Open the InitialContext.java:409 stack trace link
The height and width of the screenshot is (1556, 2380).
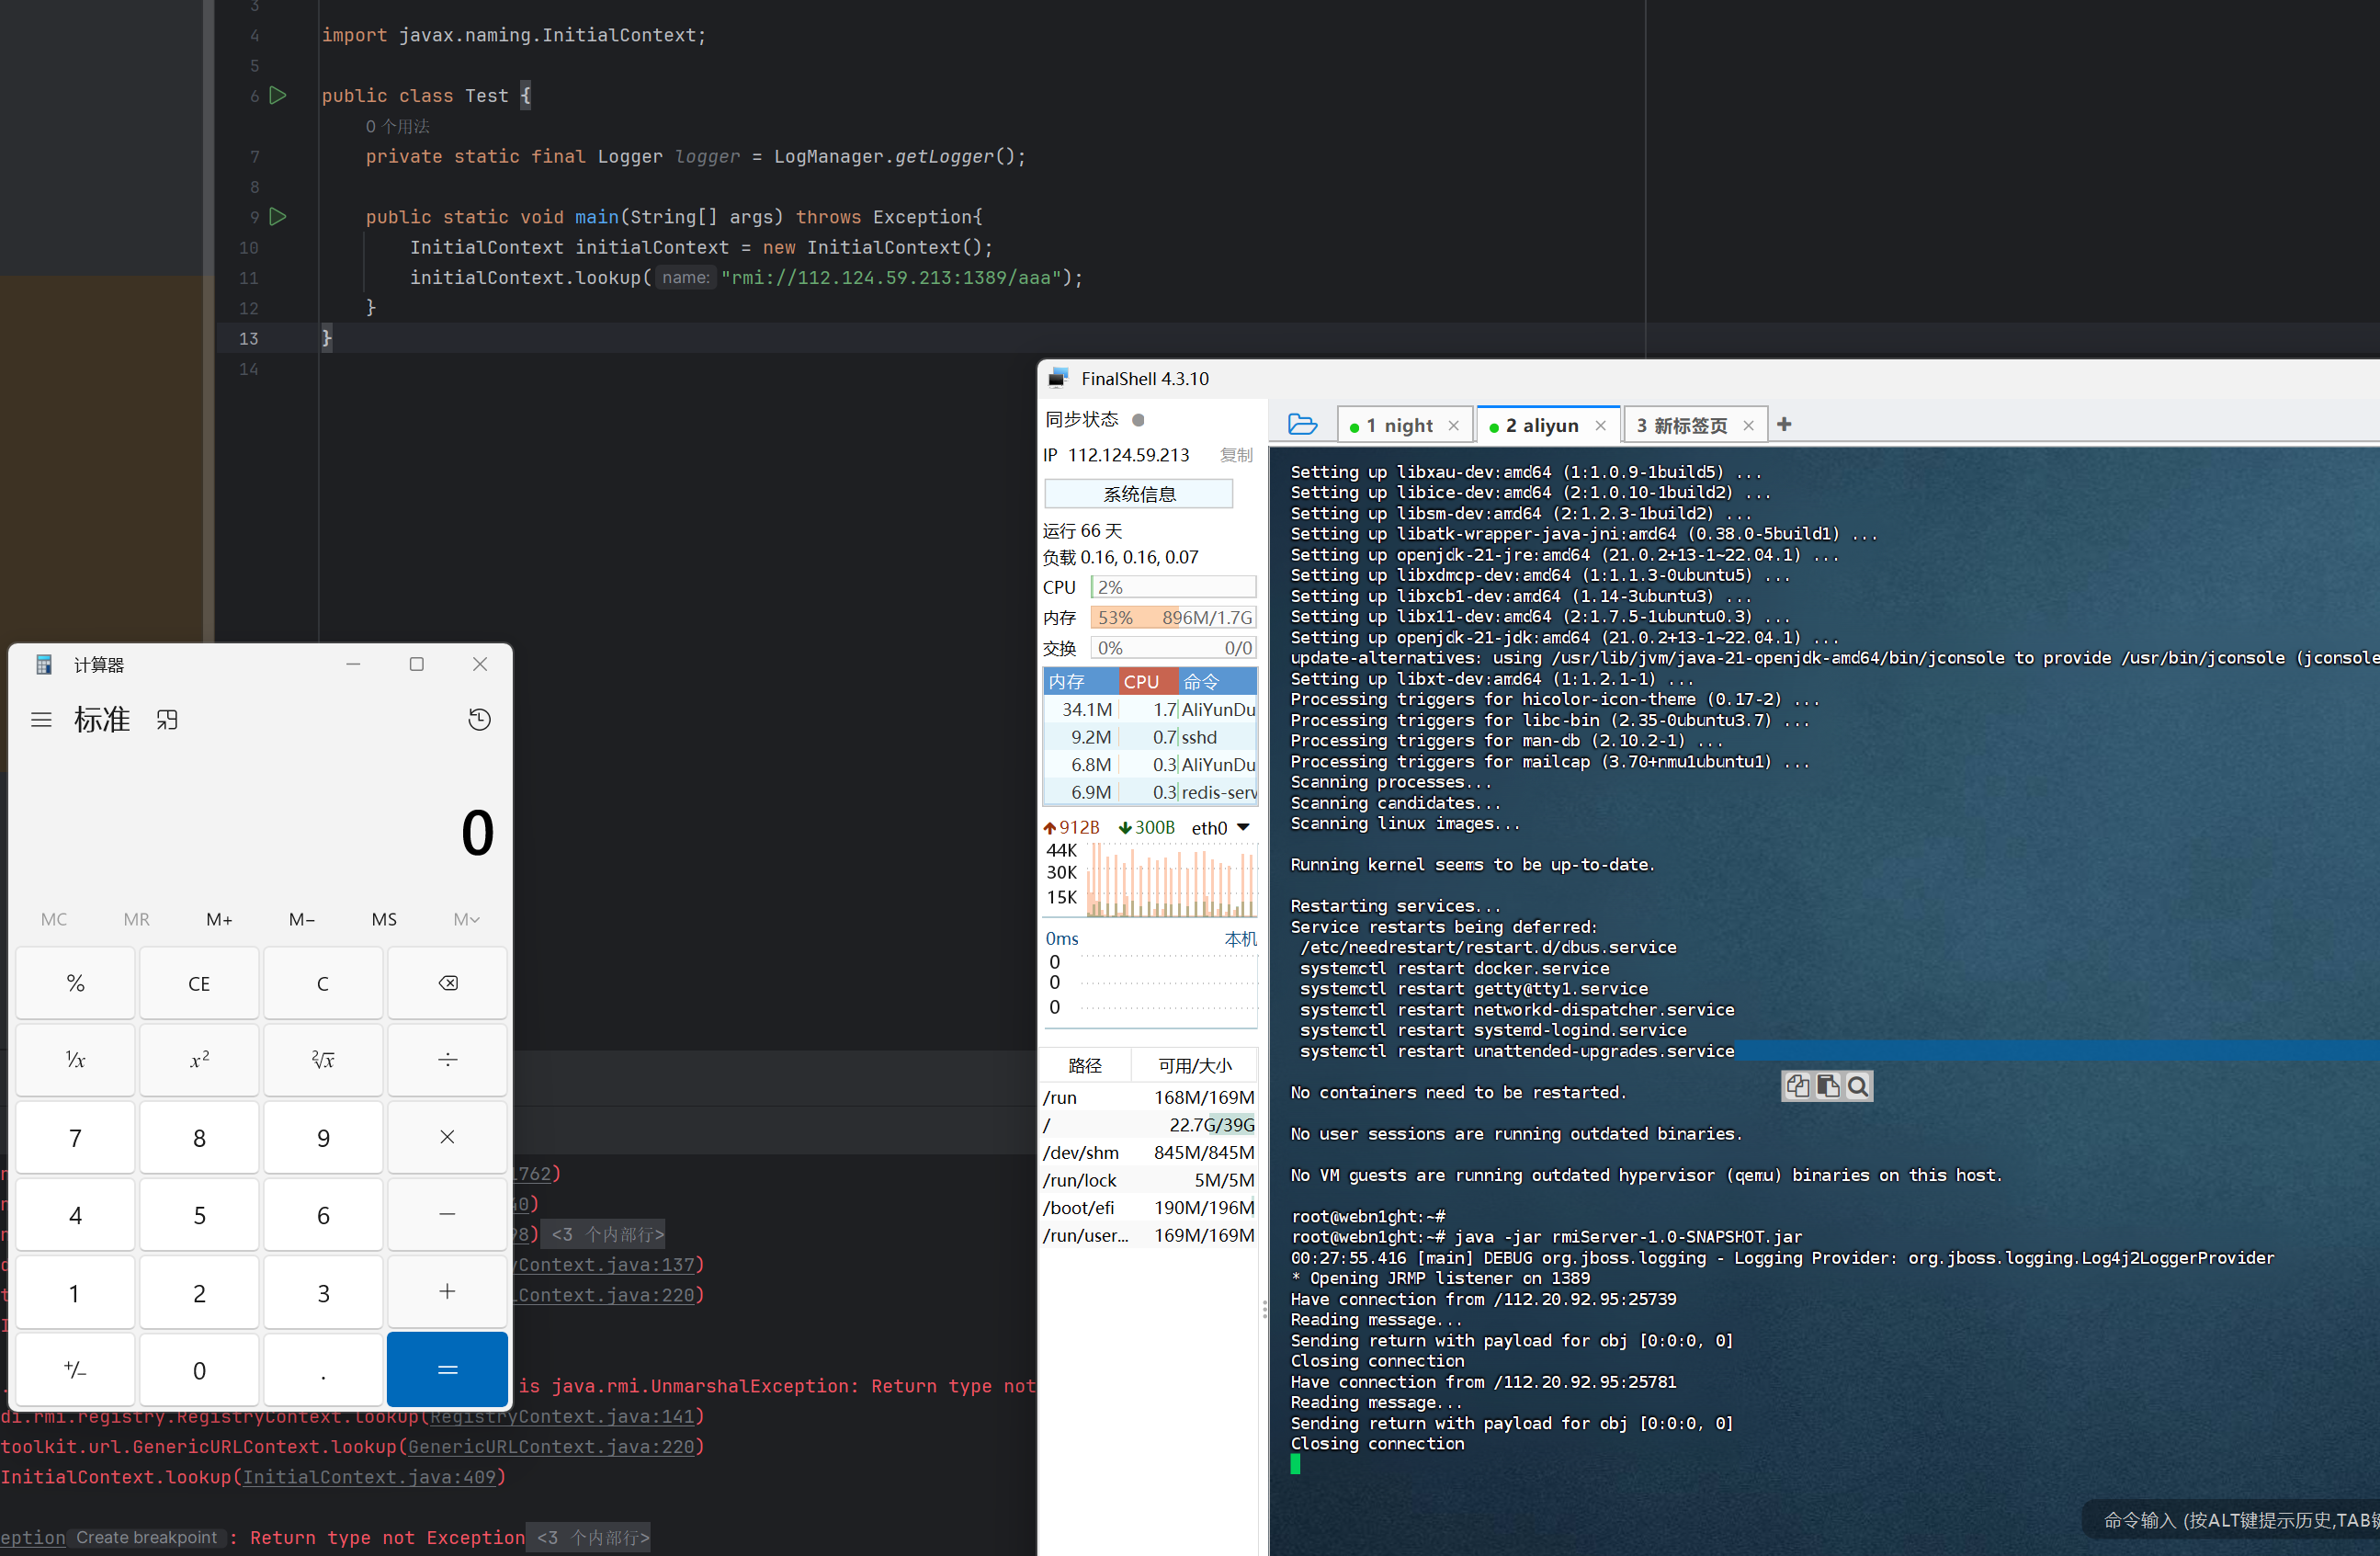click(369, 1477)
